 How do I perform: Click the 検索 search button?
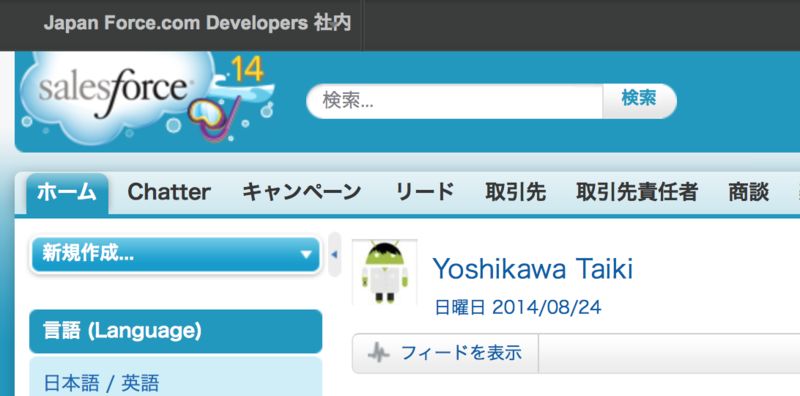pyautogui.click(x=639, y=101)
